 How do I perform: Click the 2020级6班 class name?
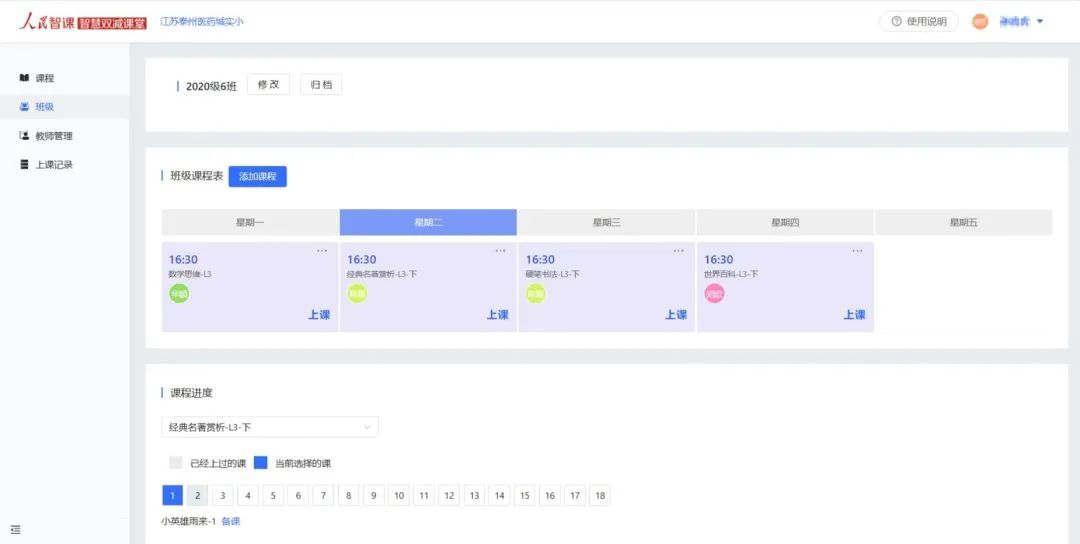pyautogui.click(x=211, y=86)
